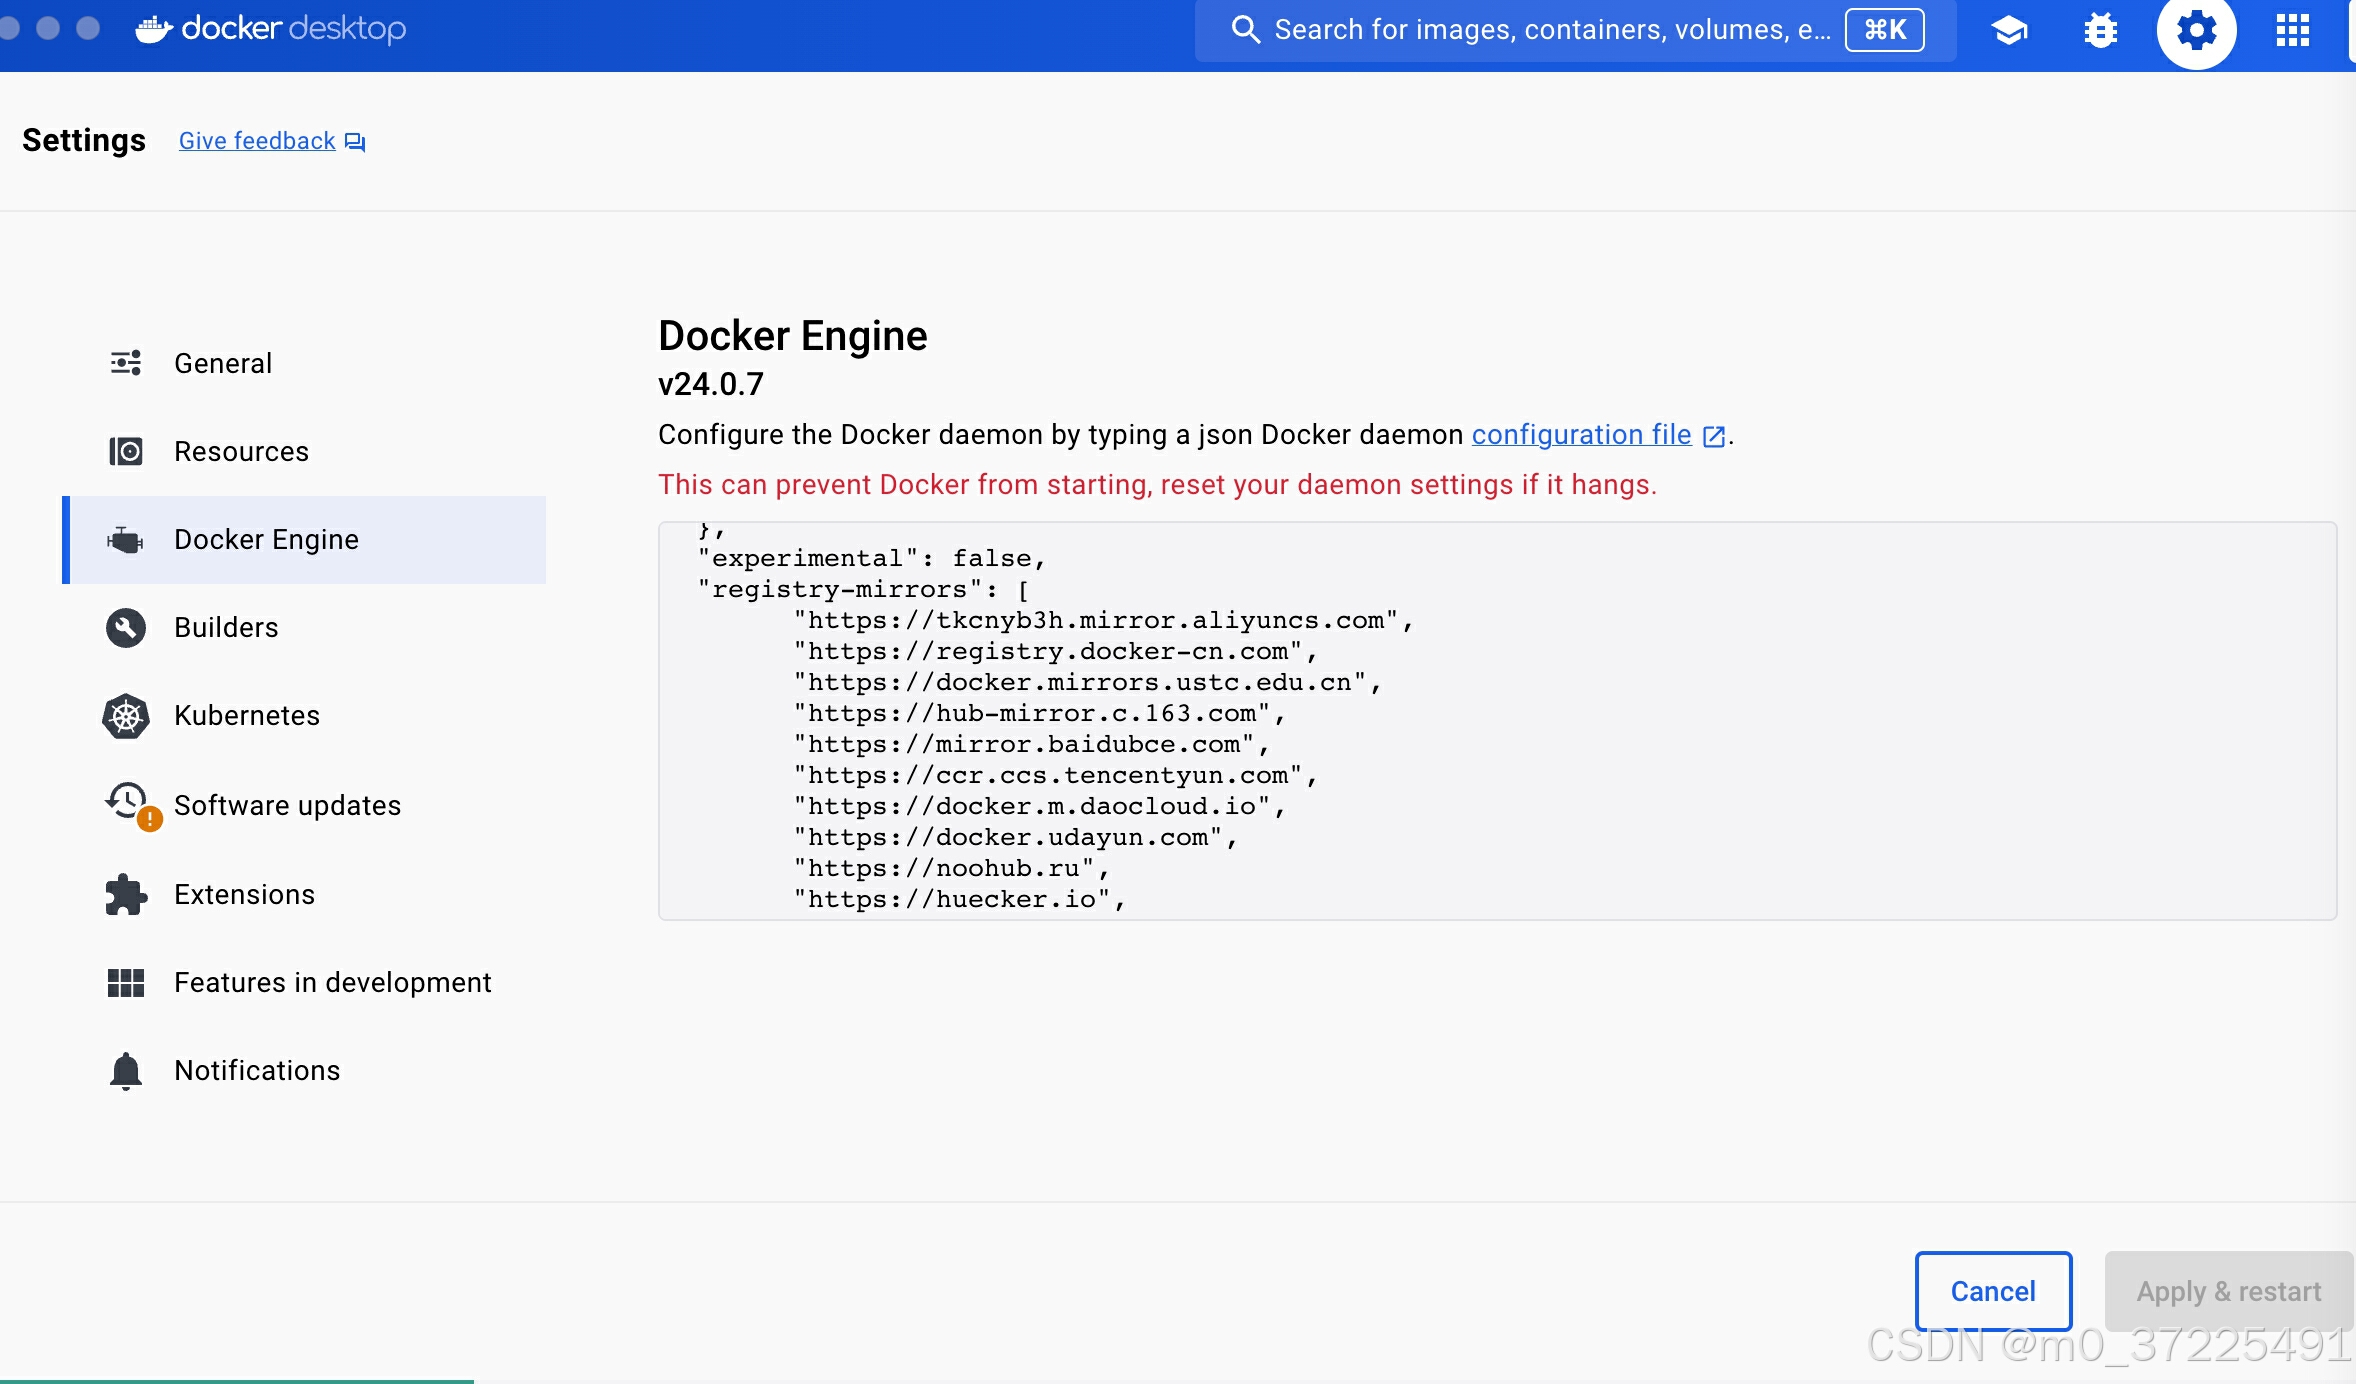Click the Notifications bell icon

(126, 1071)
